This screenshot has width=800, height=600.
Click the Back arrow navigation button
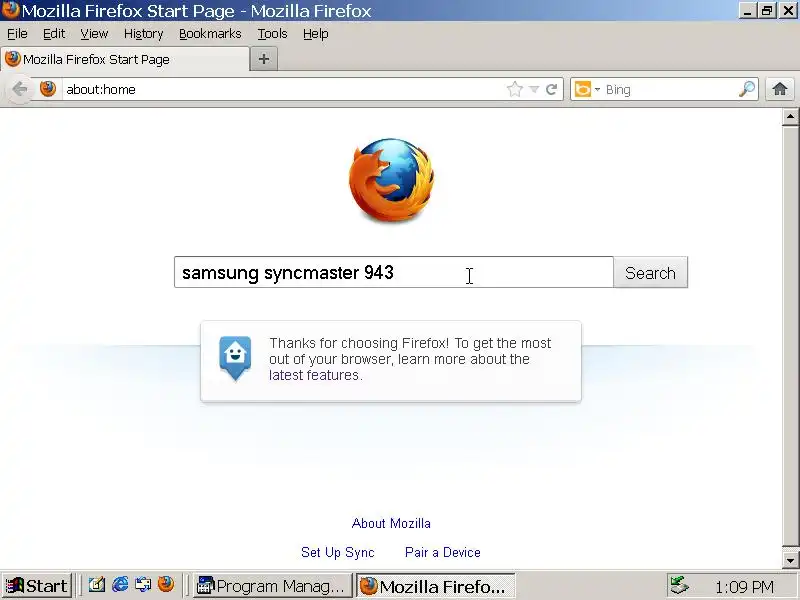point(20,89)
